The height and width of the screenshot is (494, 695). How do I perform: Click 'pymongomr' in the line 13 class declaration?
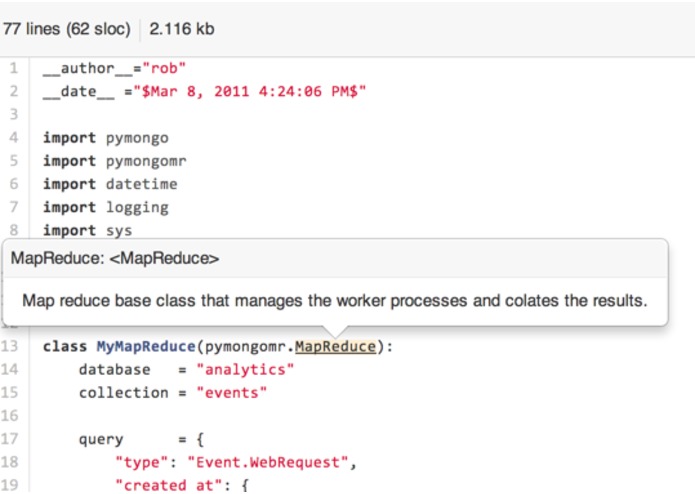[245, 347]
